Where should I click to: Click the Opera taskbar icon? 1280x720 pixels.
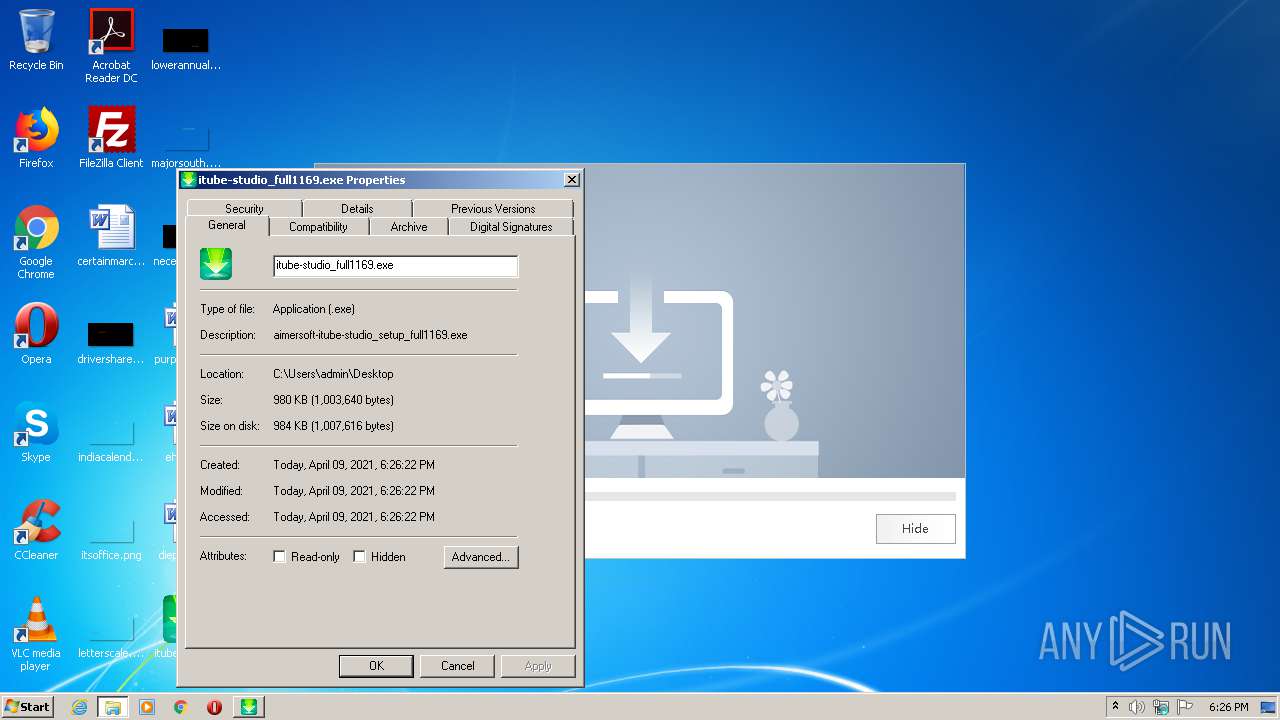(x=214, y=707)
